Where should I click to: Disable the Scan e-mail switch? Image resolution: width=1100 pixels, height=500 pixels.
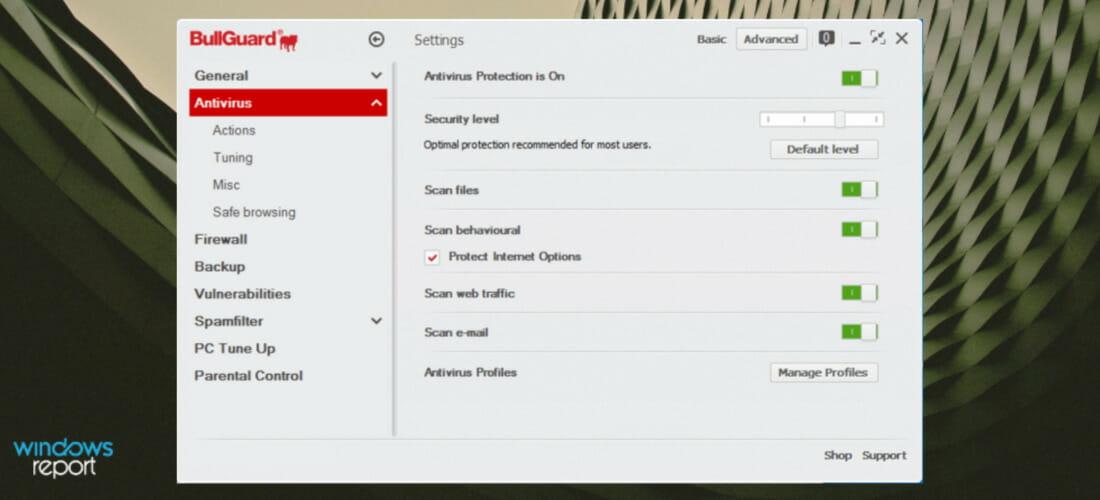(x=859, y=332)
